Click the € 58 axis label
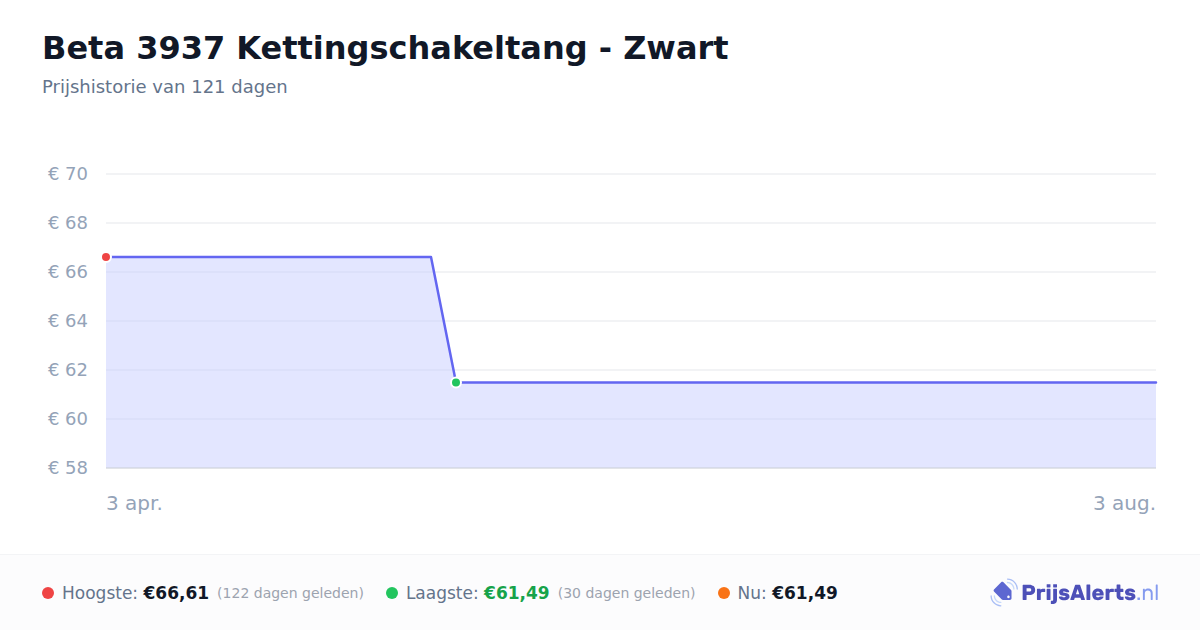The image size is (1200, 630). (68, 468)
